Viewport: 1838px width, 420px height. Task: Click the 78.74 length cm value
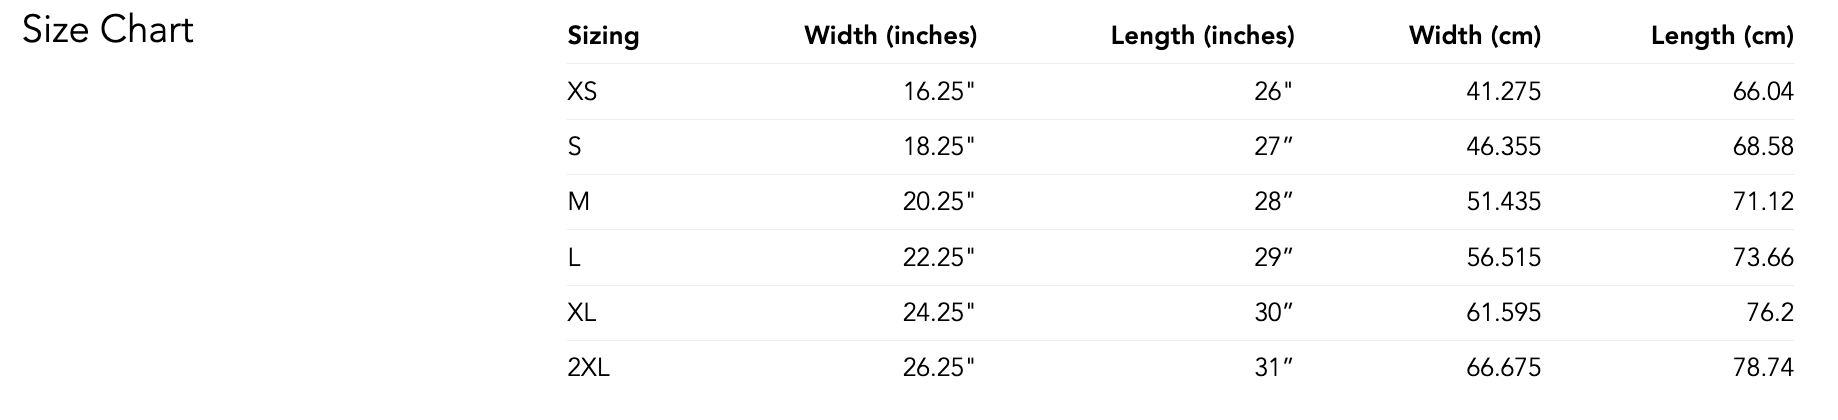(x=1763, y=368)
